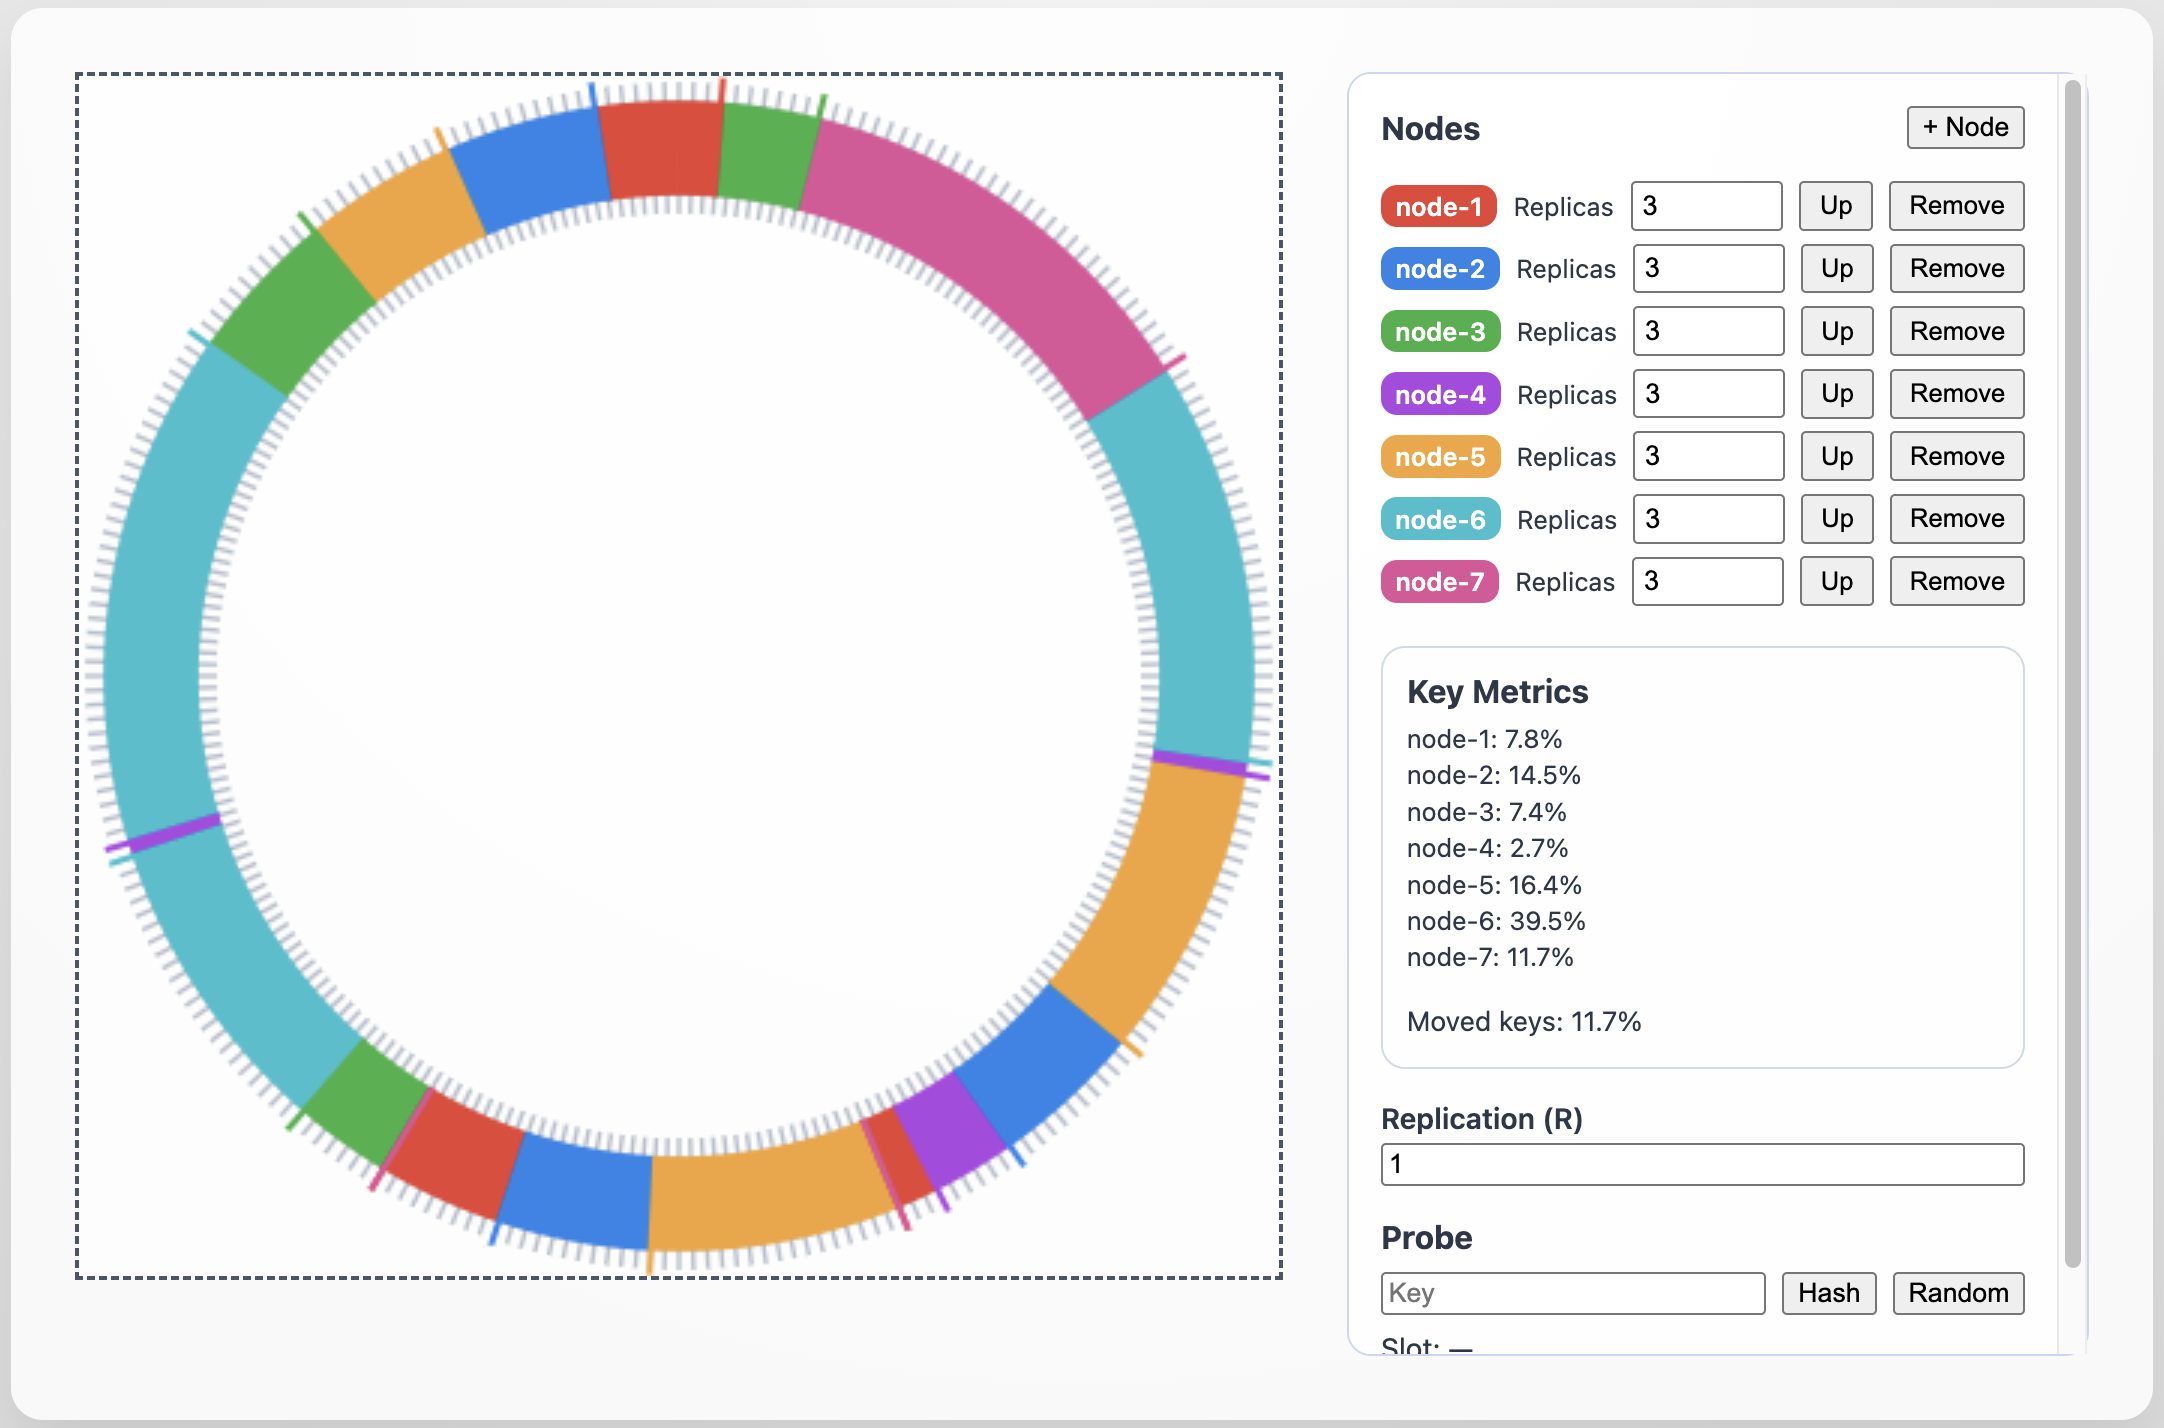Image resolution: width=2164 pixels, height=1428 pixels.
Task: Click the node-3 badge
Action: (x=1440, y=331)
